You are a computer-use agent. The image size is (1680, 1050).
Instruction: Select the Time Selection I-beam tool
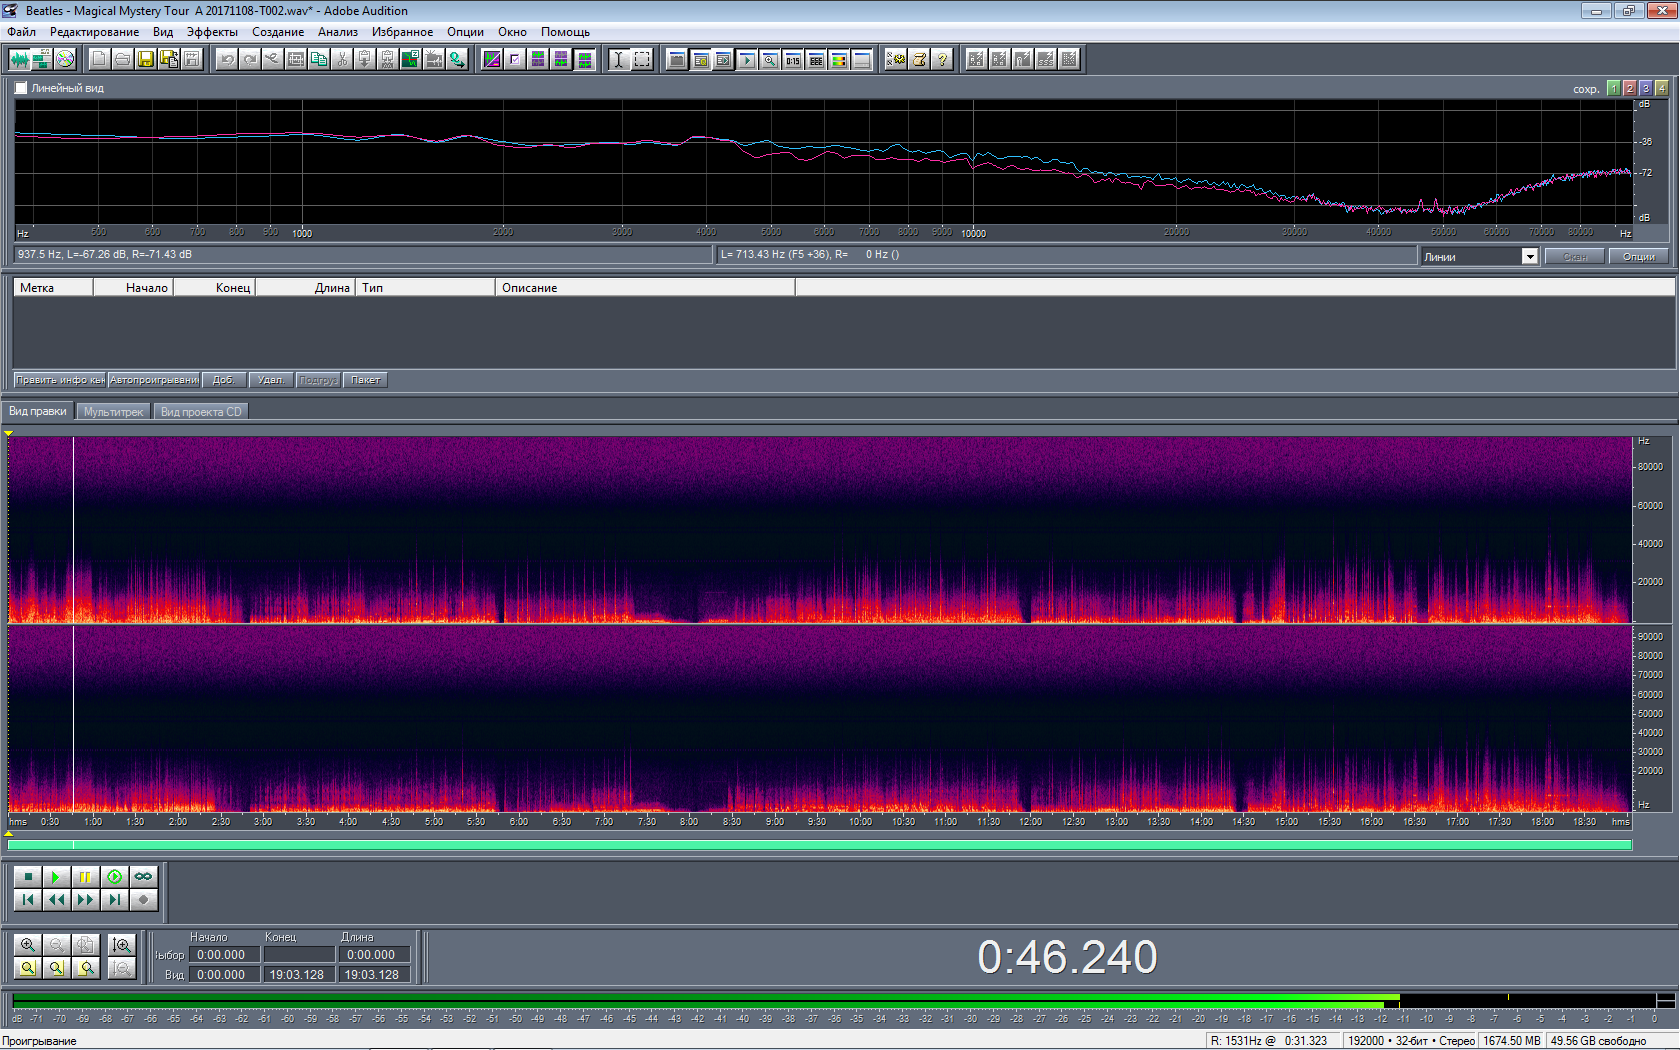pos(619,59)
